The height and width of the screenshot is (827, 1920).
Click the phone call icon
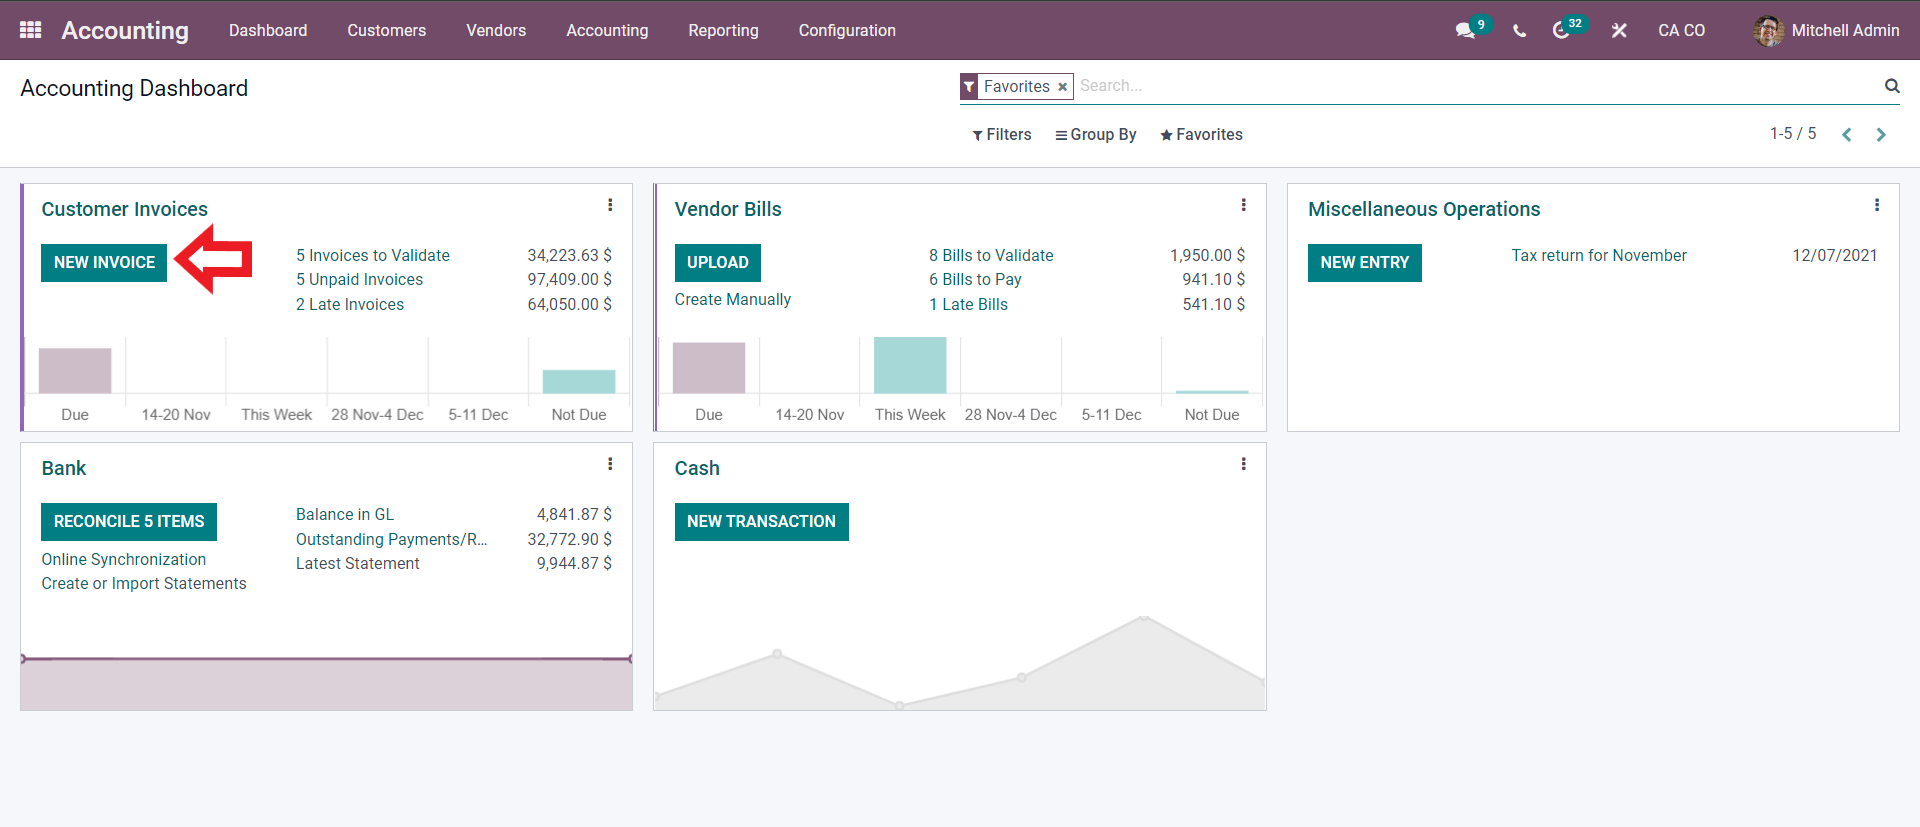coord(1519,31)
